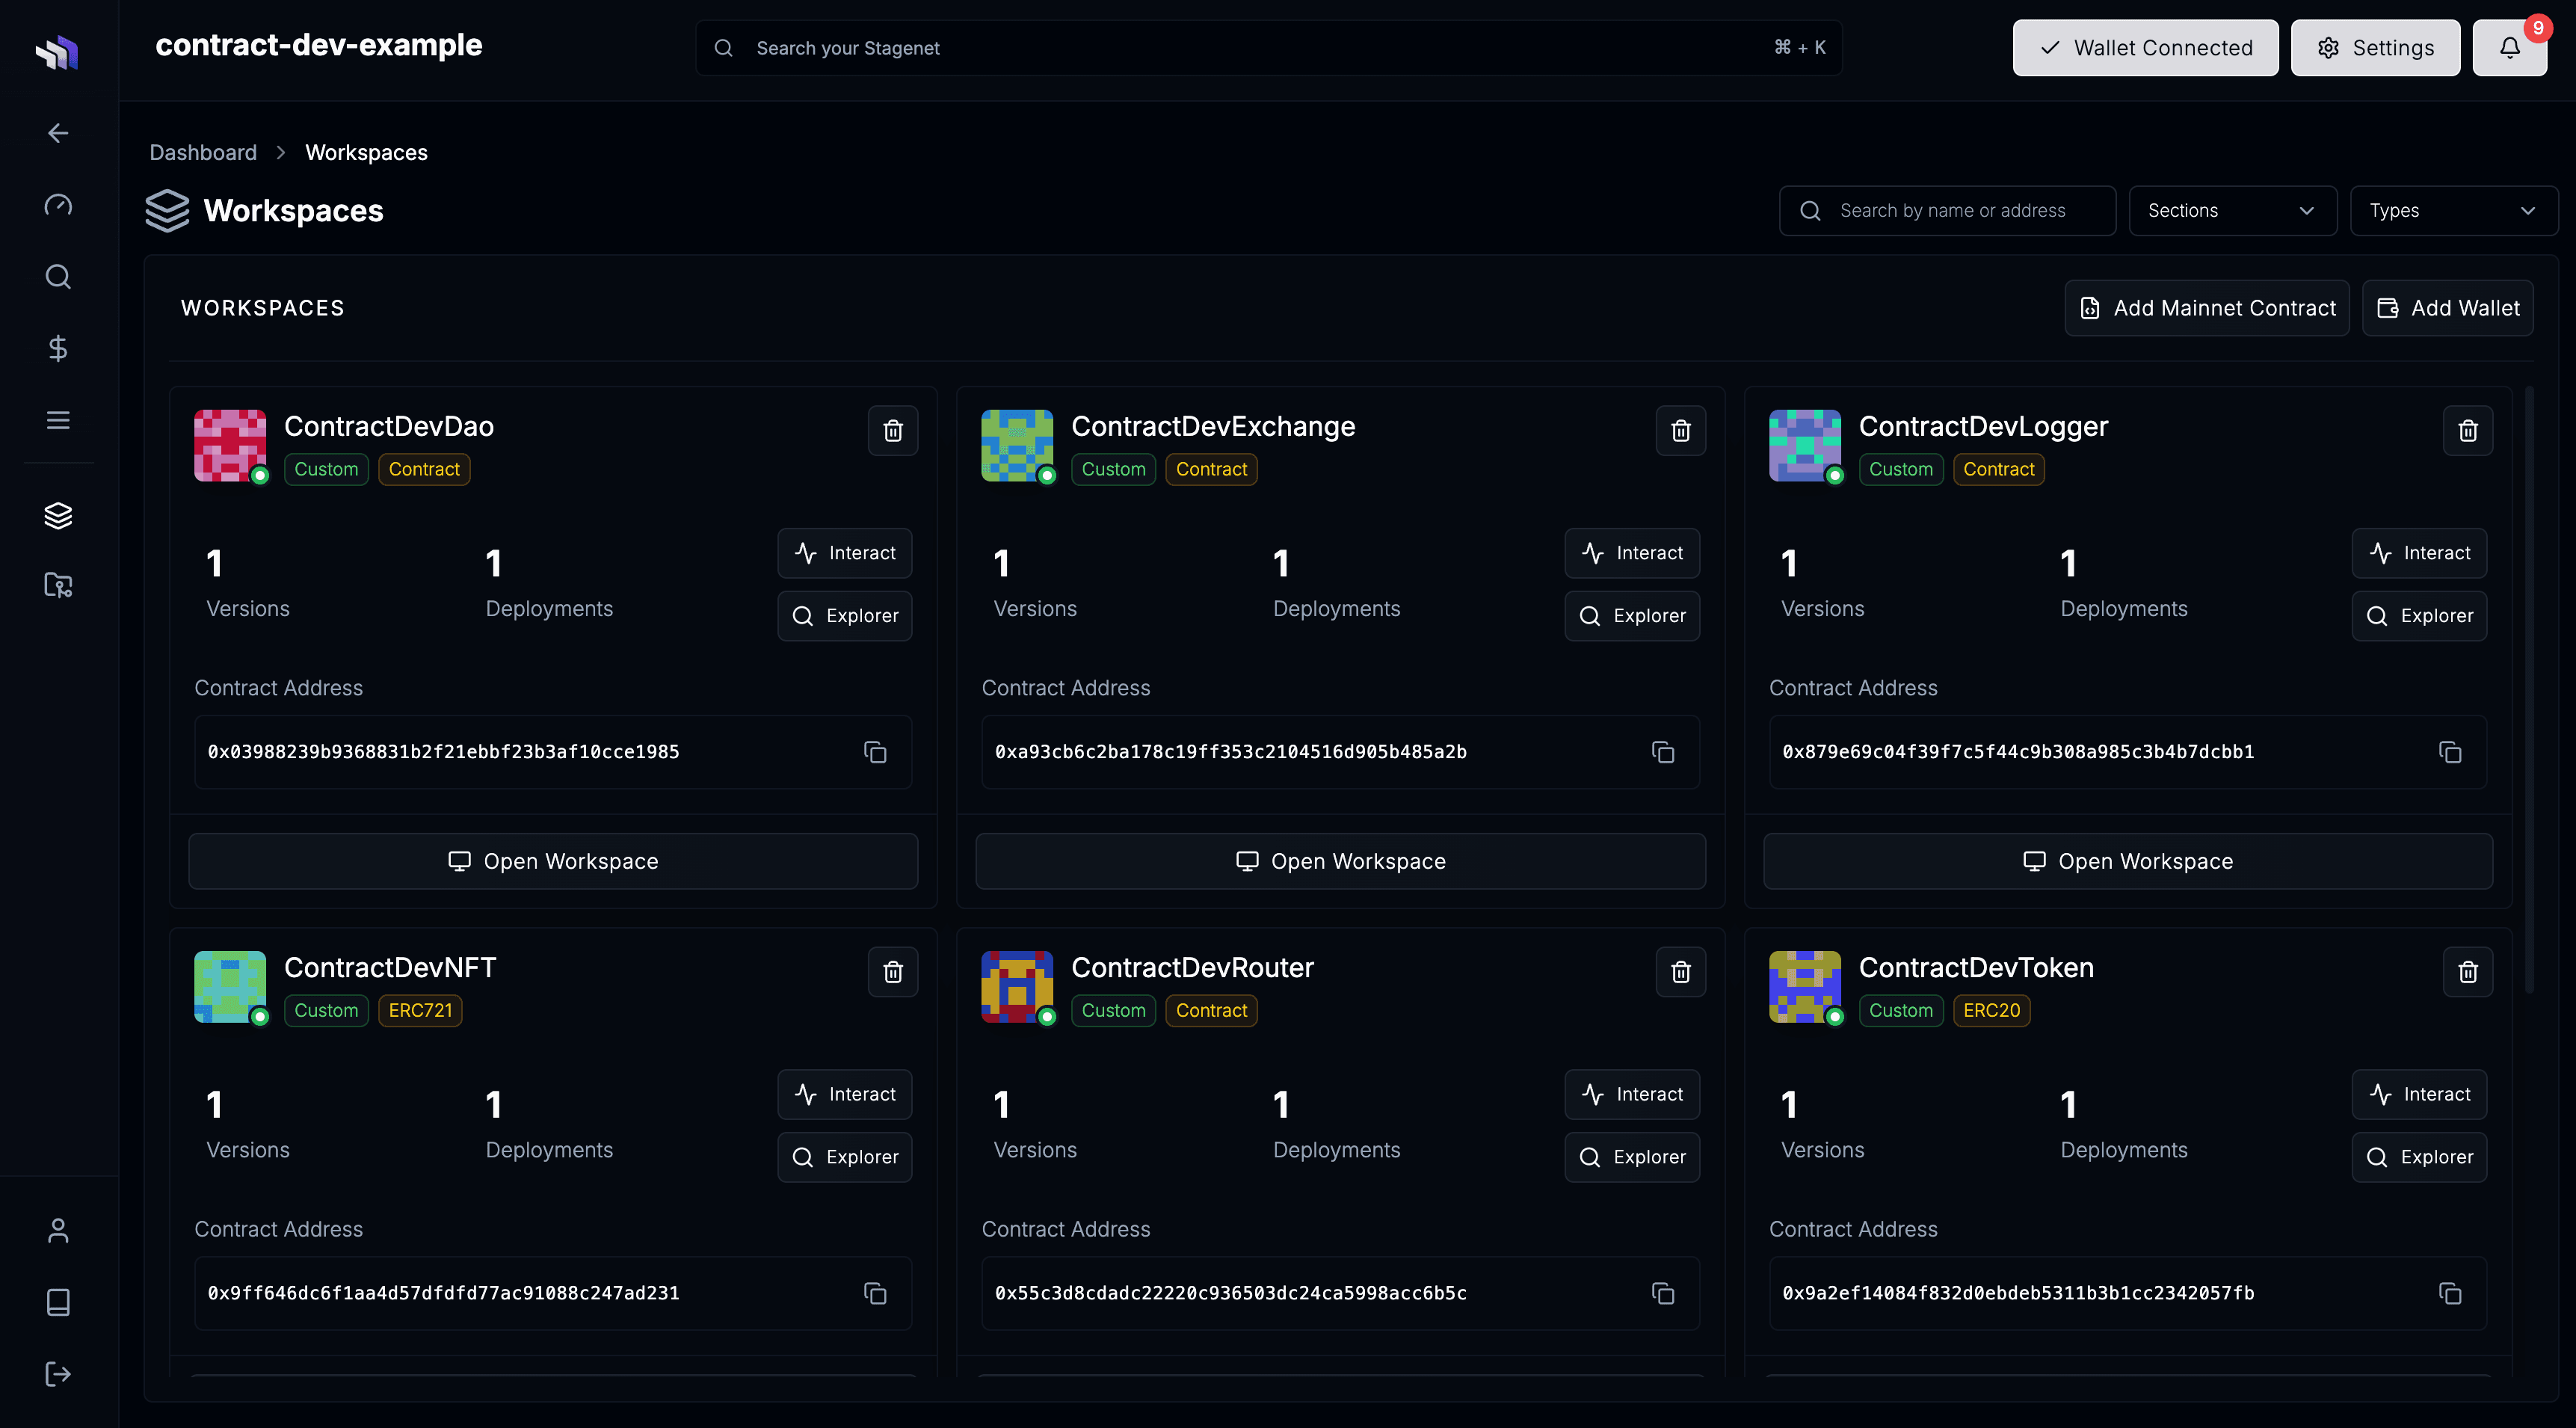Click the back arrow in the sidebar
Viewport: 2576px width, 1428px height.
click(58, 133)
